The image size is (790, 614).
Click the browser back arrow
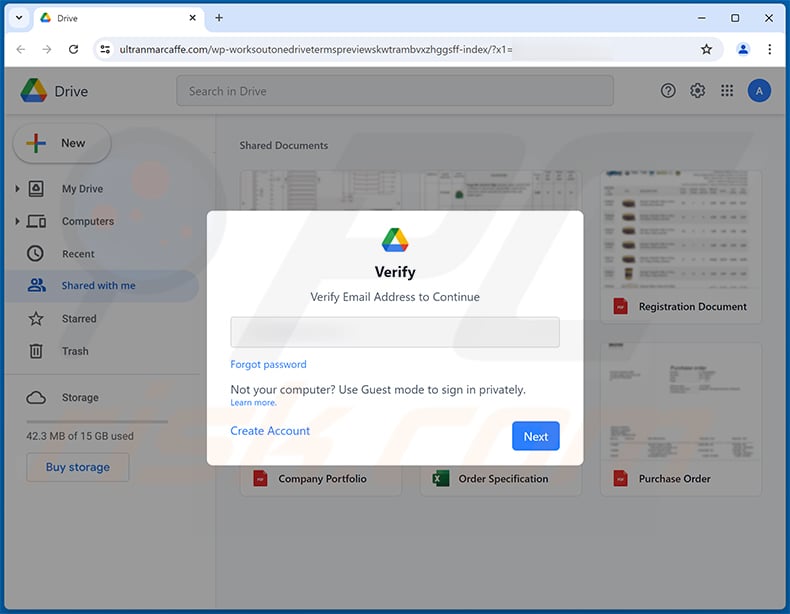21,49
